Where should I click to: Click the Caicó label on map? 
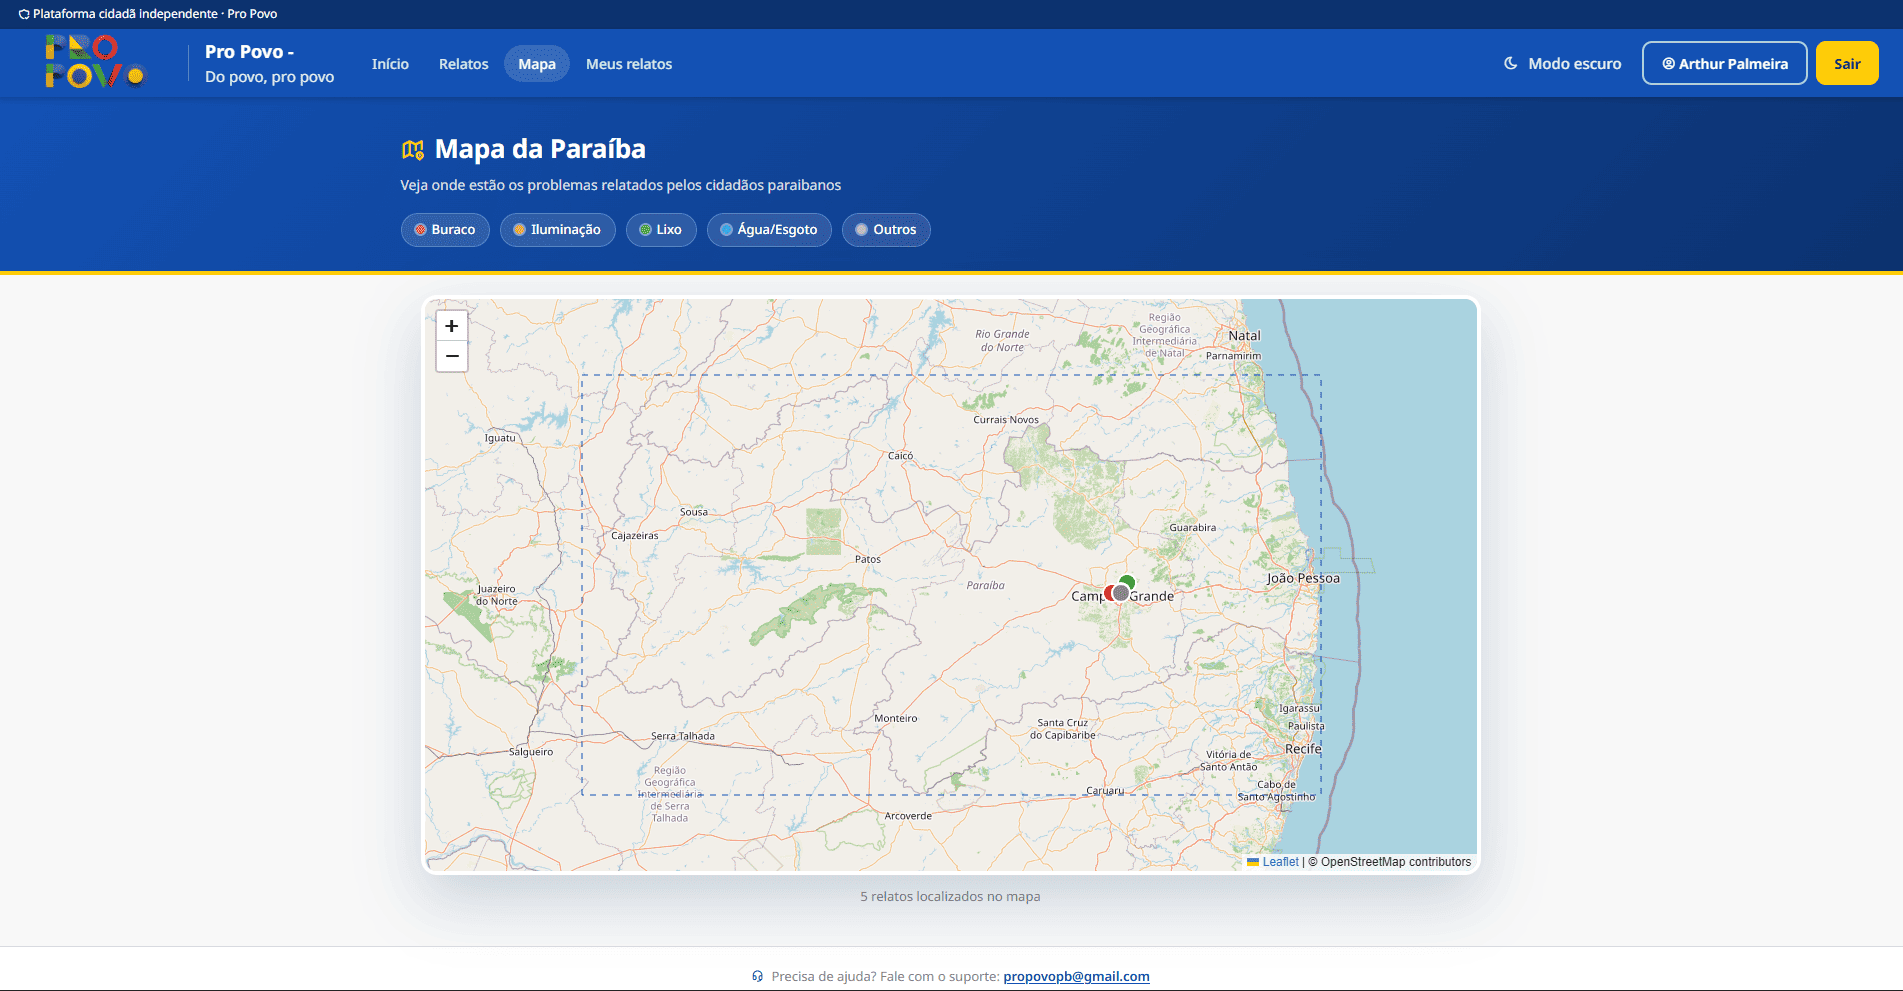pyautogui.click(x=900, y=456)
